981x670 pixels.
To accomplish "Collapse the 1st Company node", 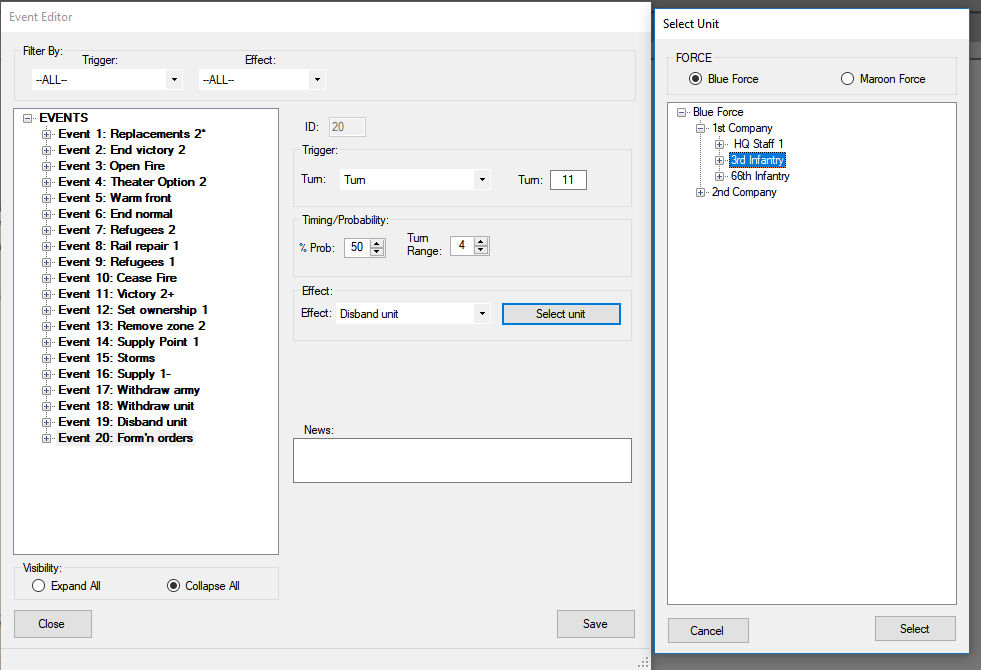I will click(701, 128).
